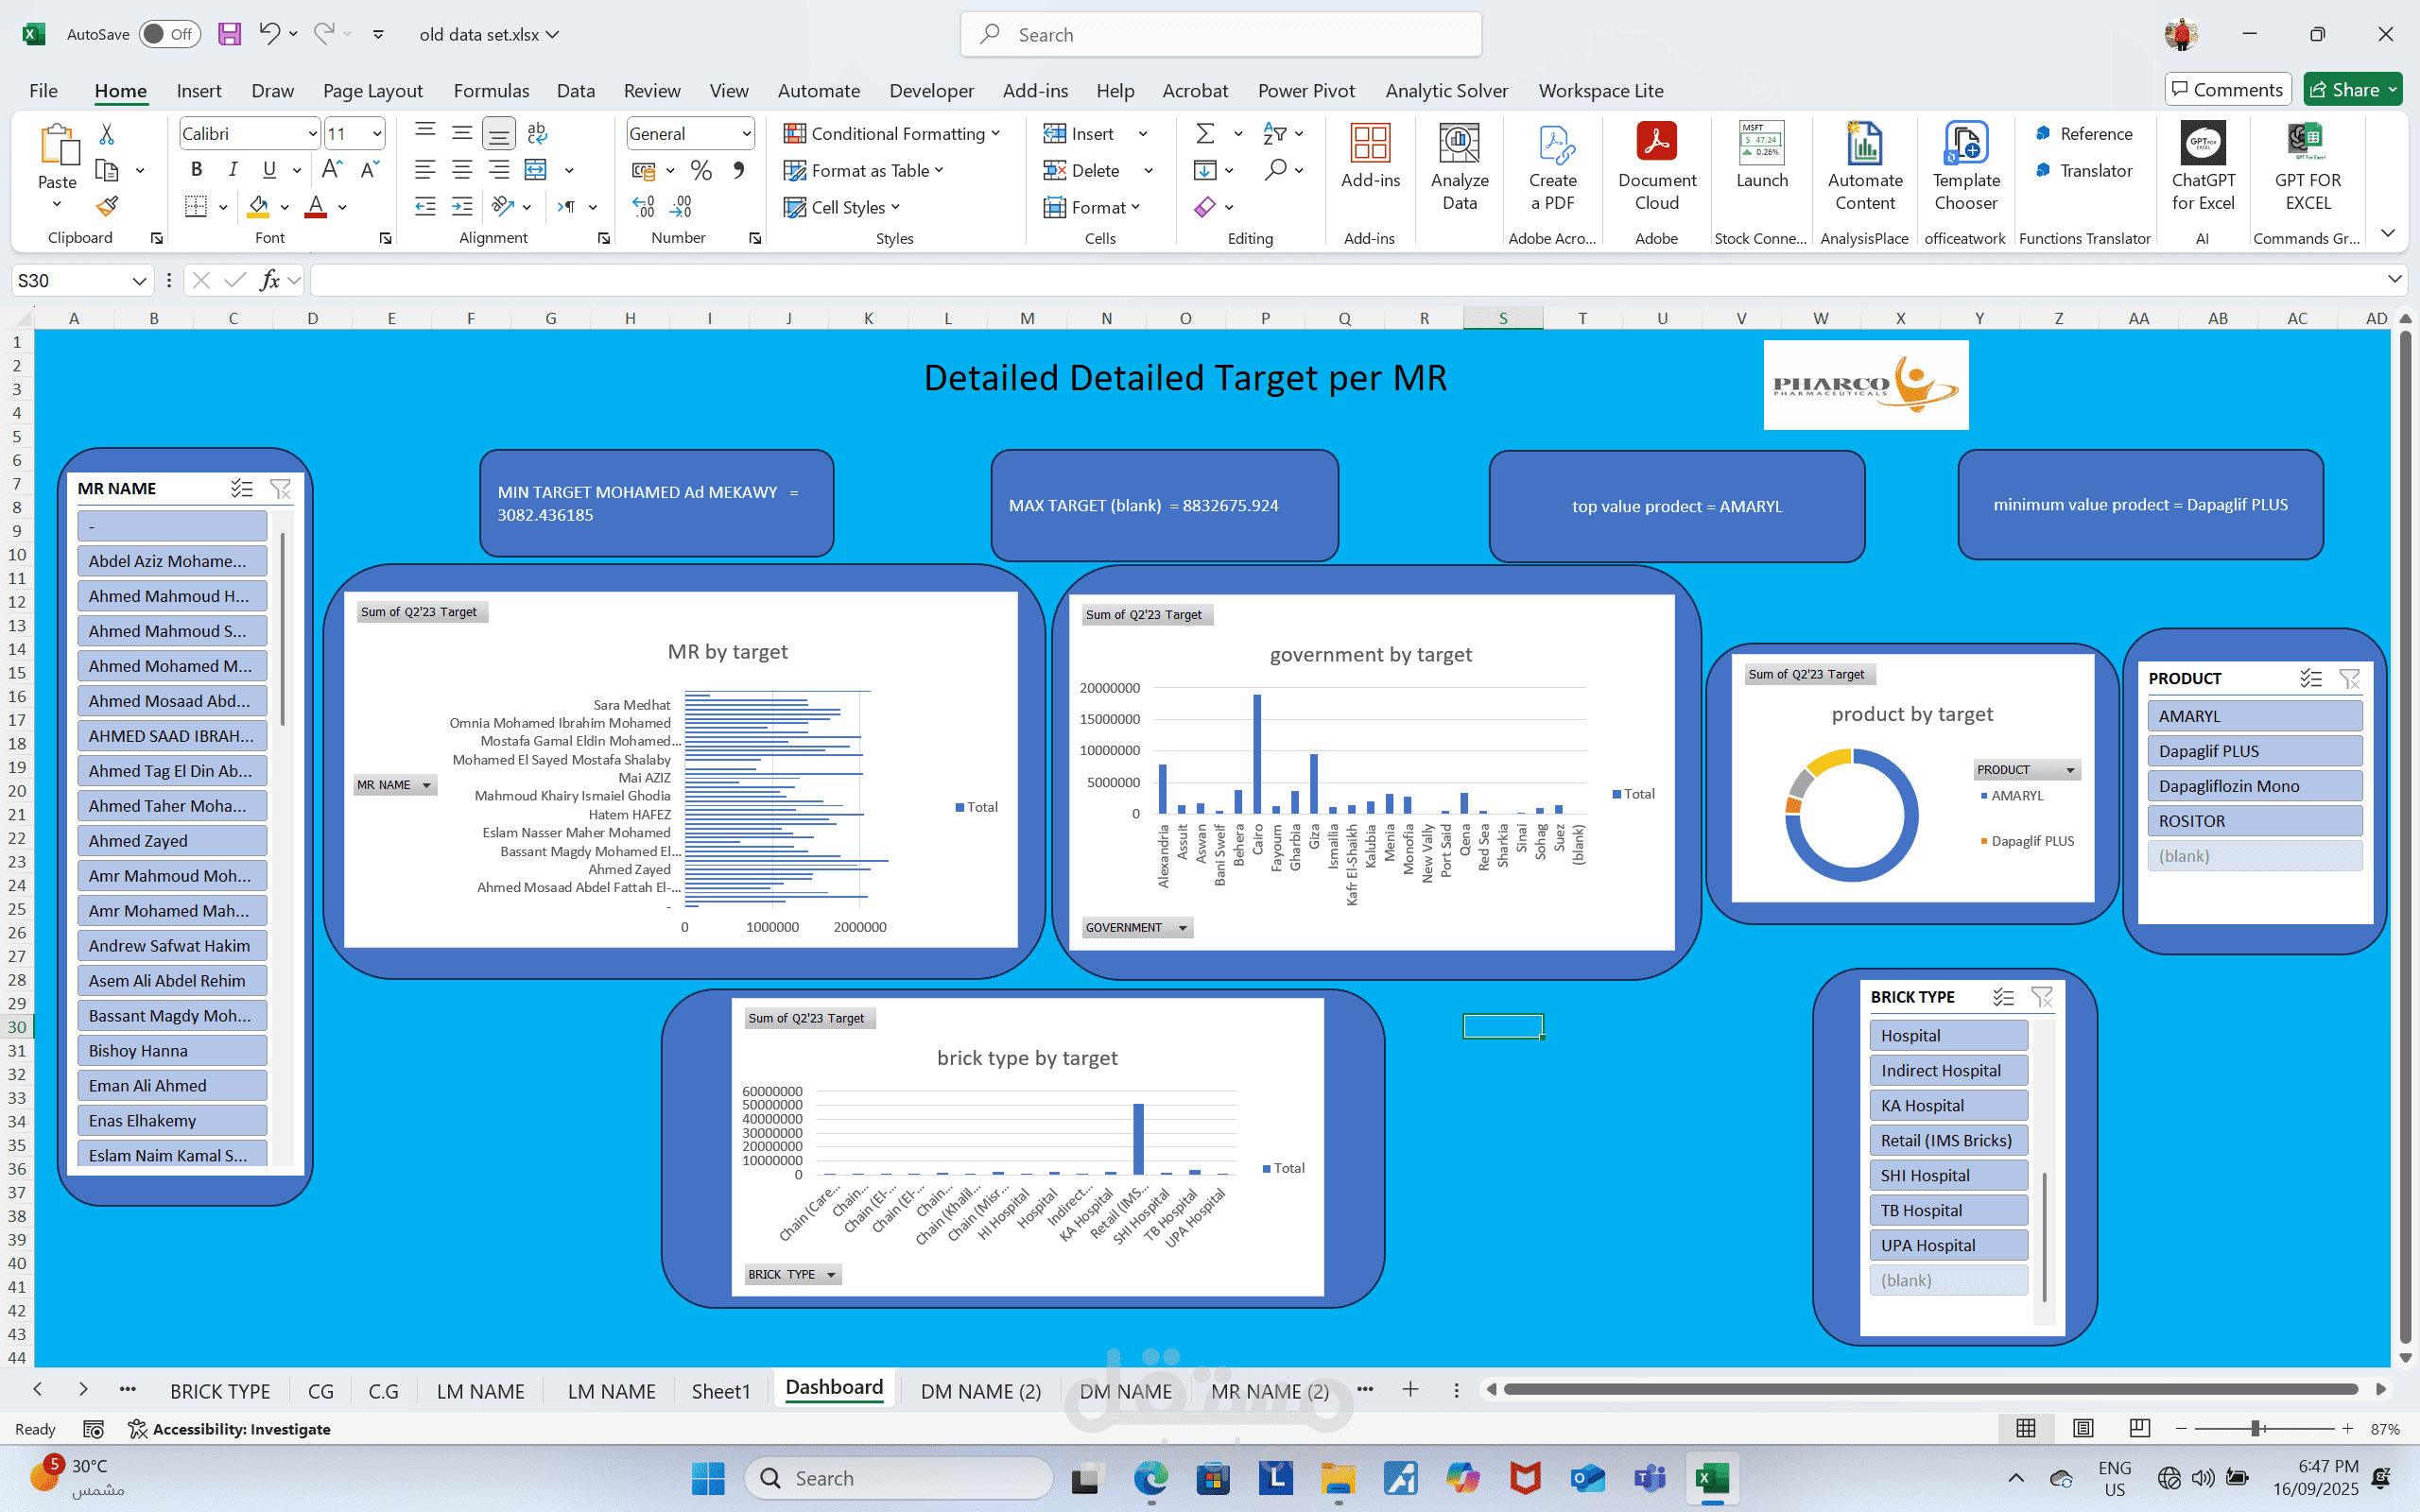Open the Page Layout ribbon tab
The width and height of the screenshot is (2420, 1512).
click(372, 90)
